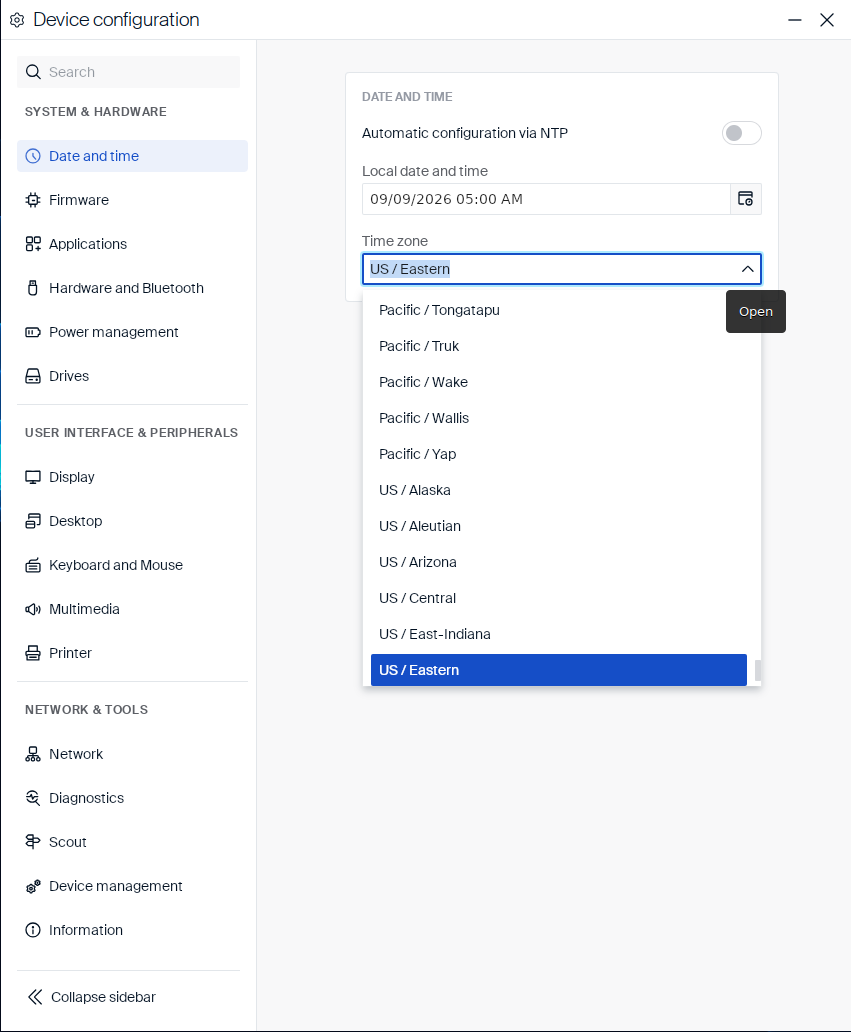Choose Pacific / Tongatapu time zone
The height and width of the screenshot is (1032, 851).
click(559, 310)
